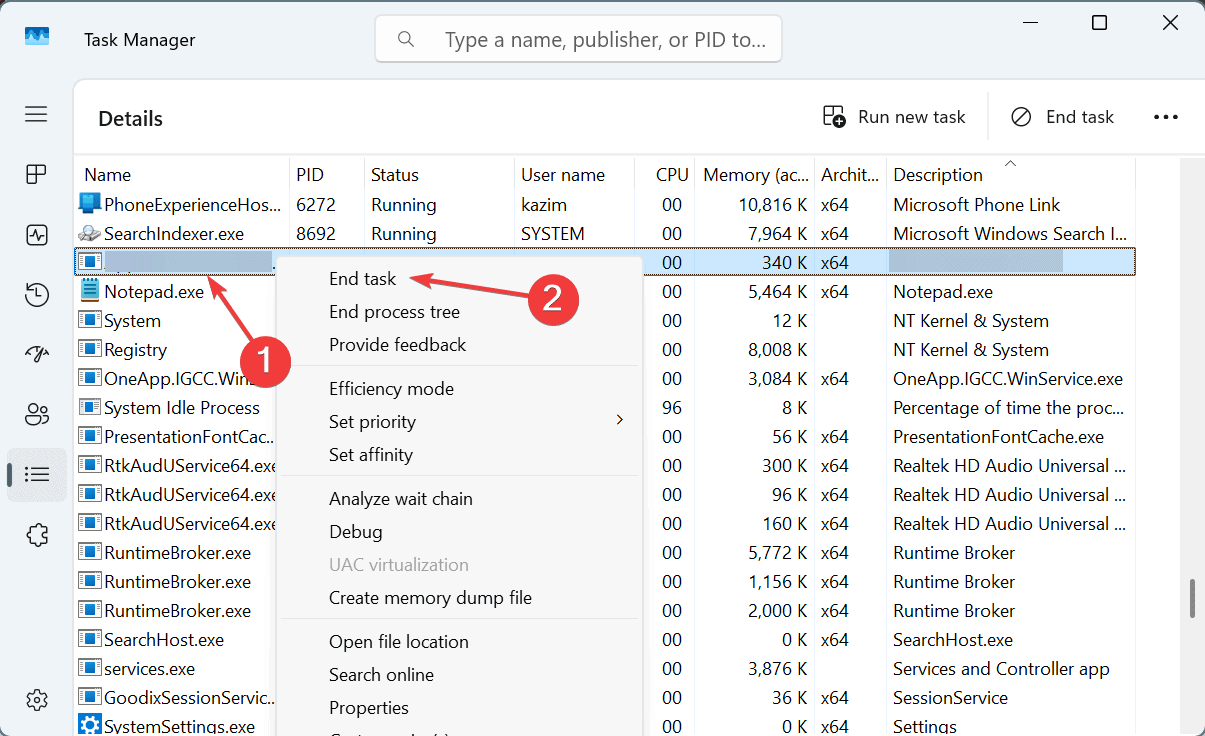
Task: Open Properties from context menu
Action: [368, 708]
